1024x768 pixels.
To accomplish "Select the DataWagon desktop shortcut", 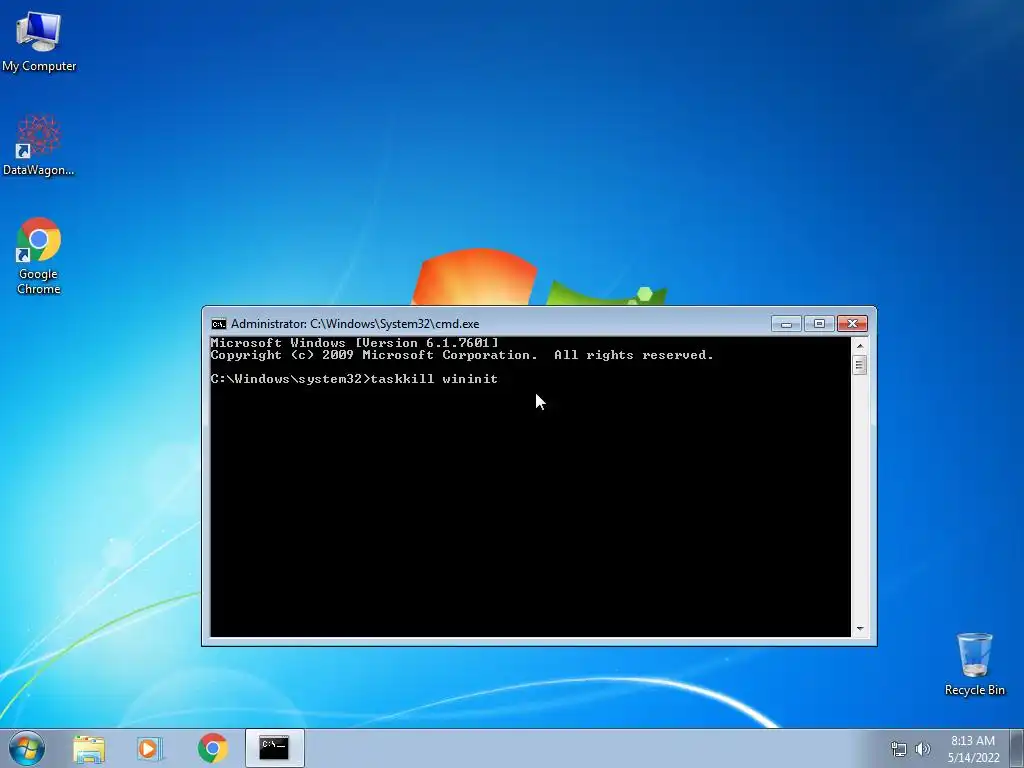I will click(x=39, y=145).
